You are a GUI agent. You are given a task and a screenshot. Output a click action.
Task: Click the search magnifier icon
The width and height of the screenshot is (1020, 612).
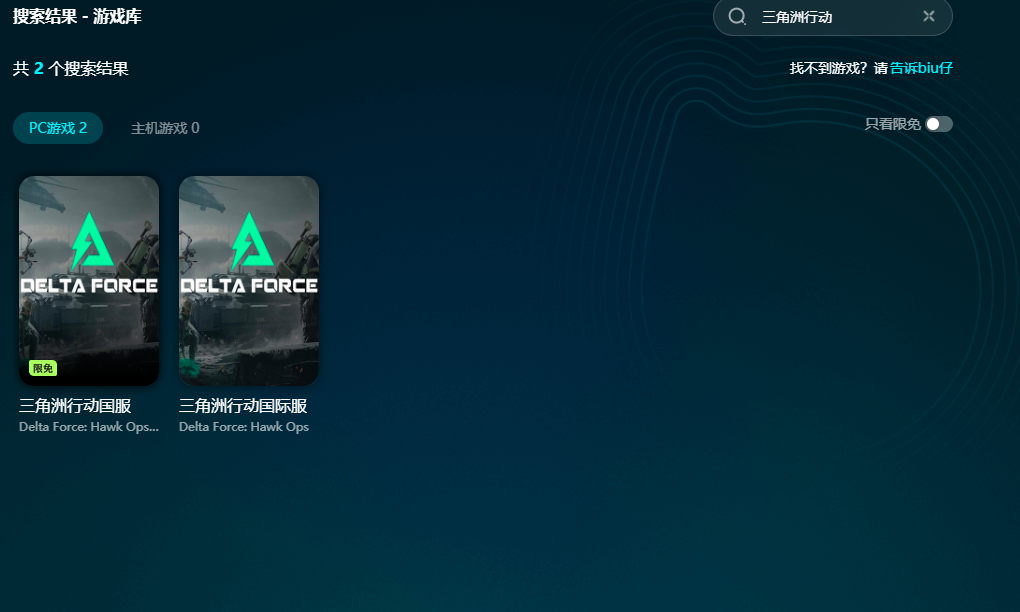point(736,16)
